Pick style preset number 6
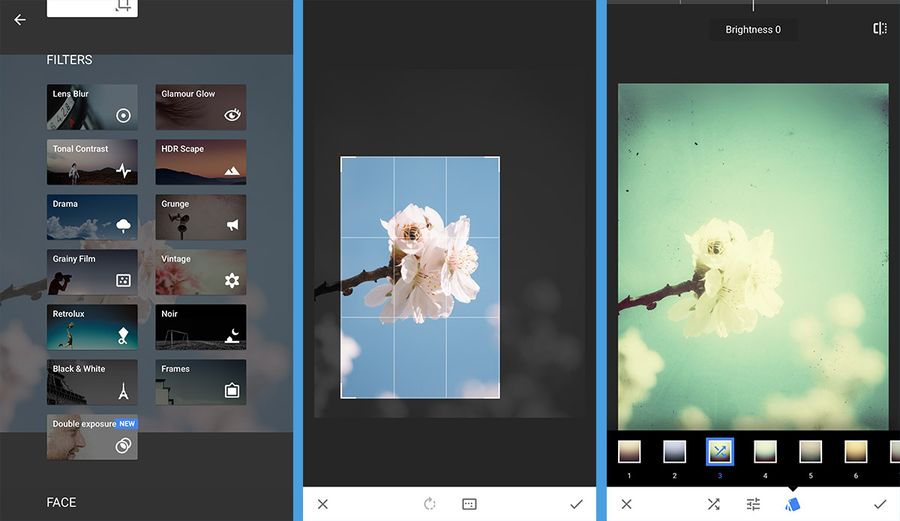Image resolution: width=900 pixels, height=521 pixels. click(856, 452)
